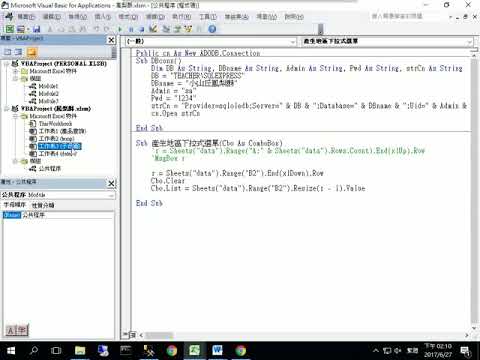This screenshot has height=360, width=480.
Task: Switch to the 字母順序 properties tab
Action: pyautogui.click(x=14, y=205)
